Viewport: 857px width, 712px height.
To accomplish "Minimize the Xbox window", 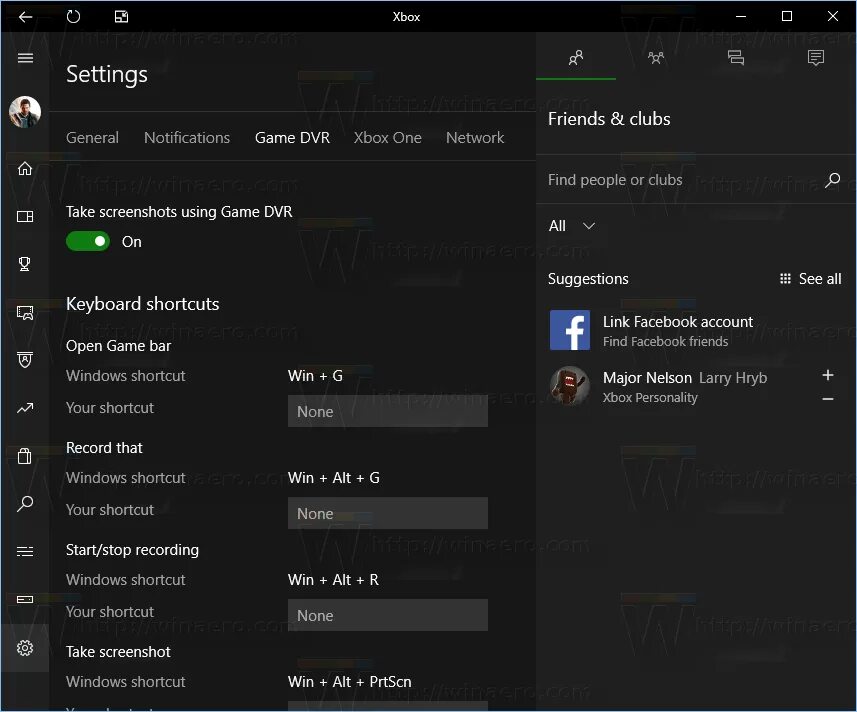I will tap(741, 16).
